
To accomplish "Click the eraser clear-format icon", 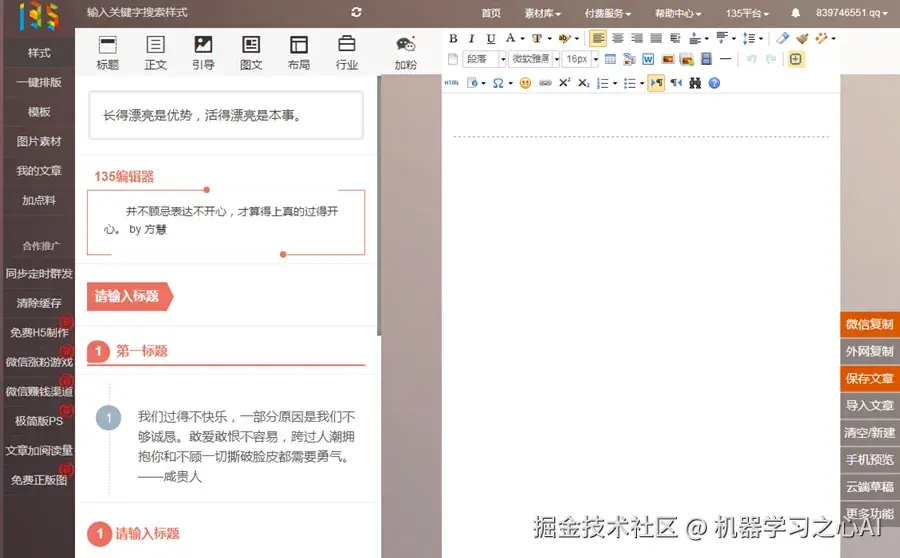I will click(782, 38).
